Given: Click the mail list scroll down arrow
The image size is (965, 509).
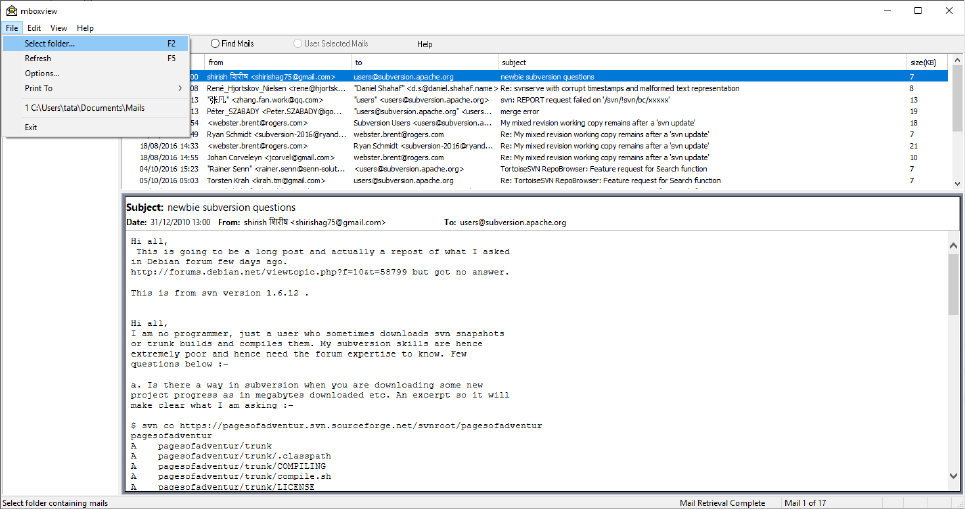Looking at the screenshot, I should point(957,183).
